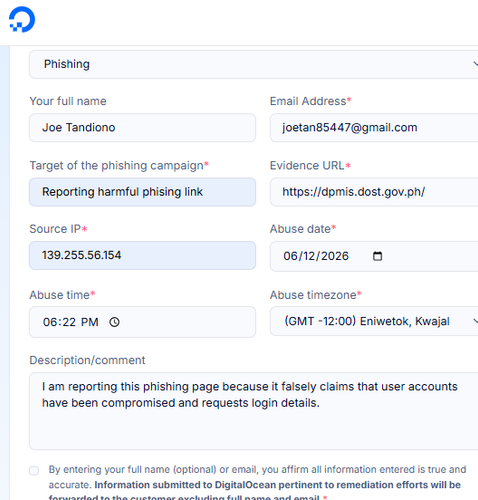Click the Target of the phishing campaign field
The width and height of the screenshot is (478, 500).
pos(143,192)
